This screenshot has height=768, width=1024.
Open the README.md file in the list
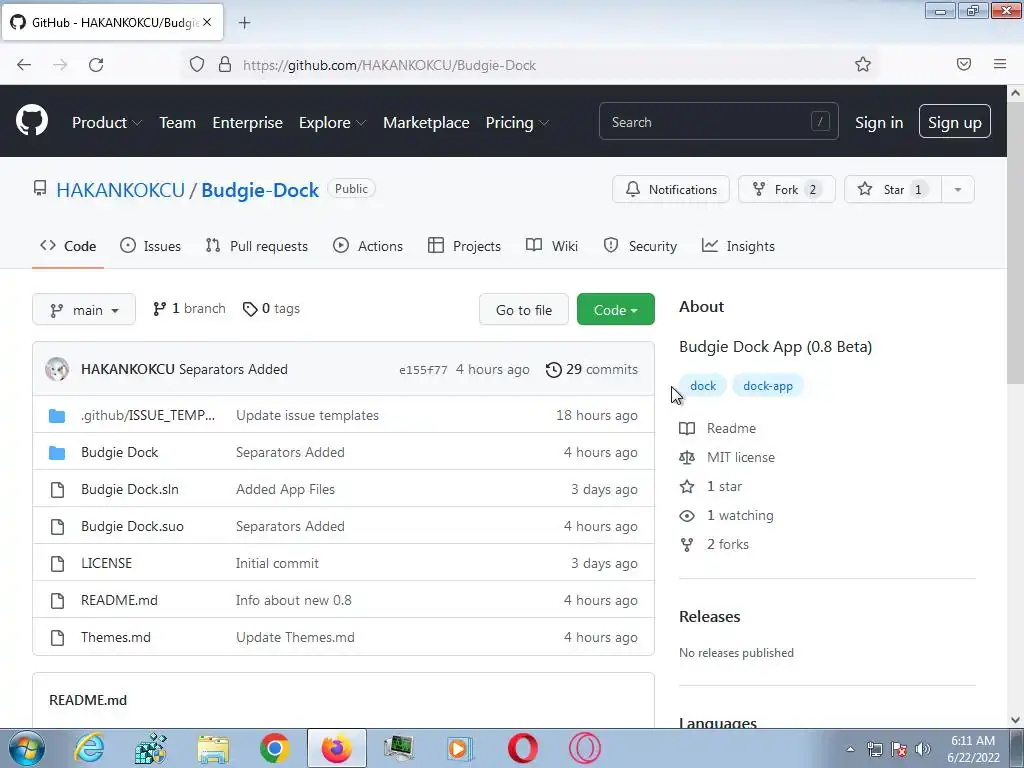[120, 600]
